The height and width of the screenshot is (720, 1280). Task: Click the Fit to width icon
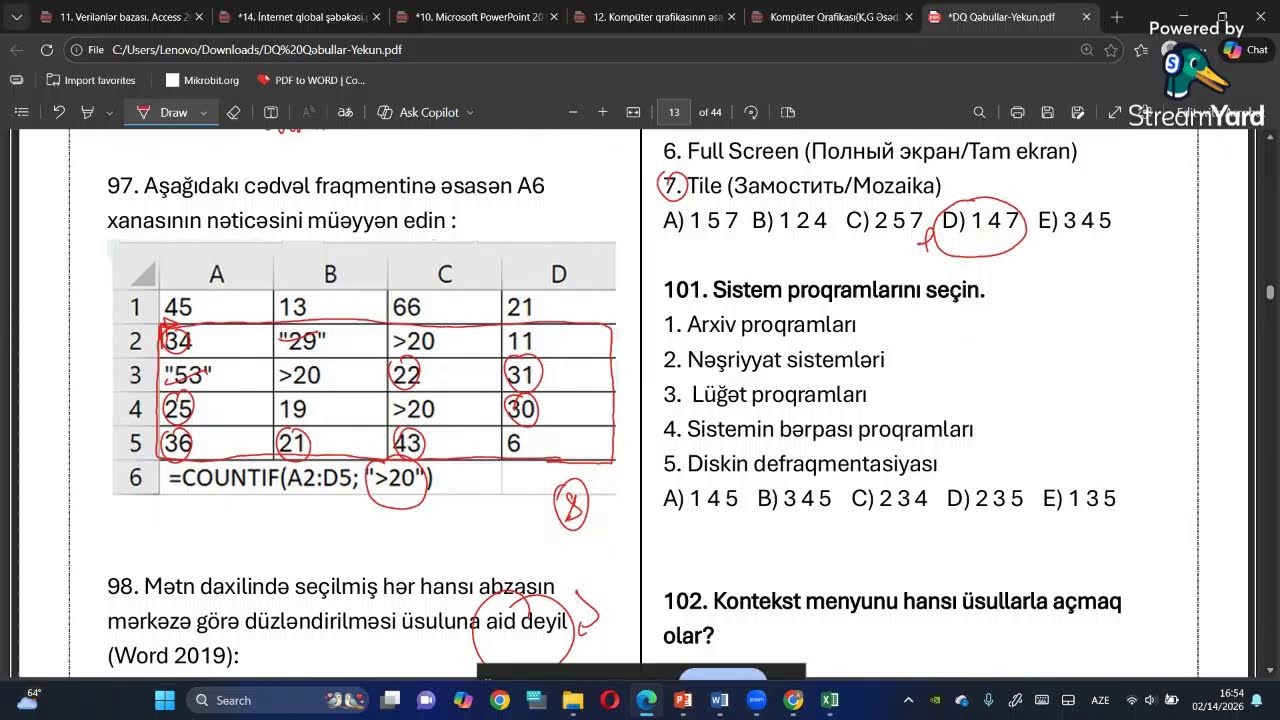(633, 112)
